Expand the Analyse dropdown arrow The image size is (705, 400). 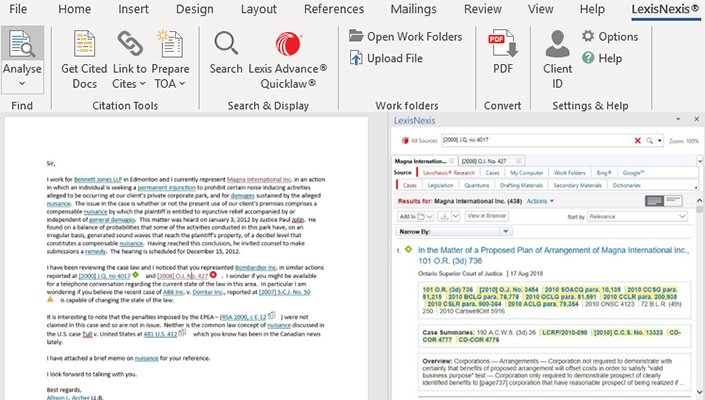coord(22,84)
